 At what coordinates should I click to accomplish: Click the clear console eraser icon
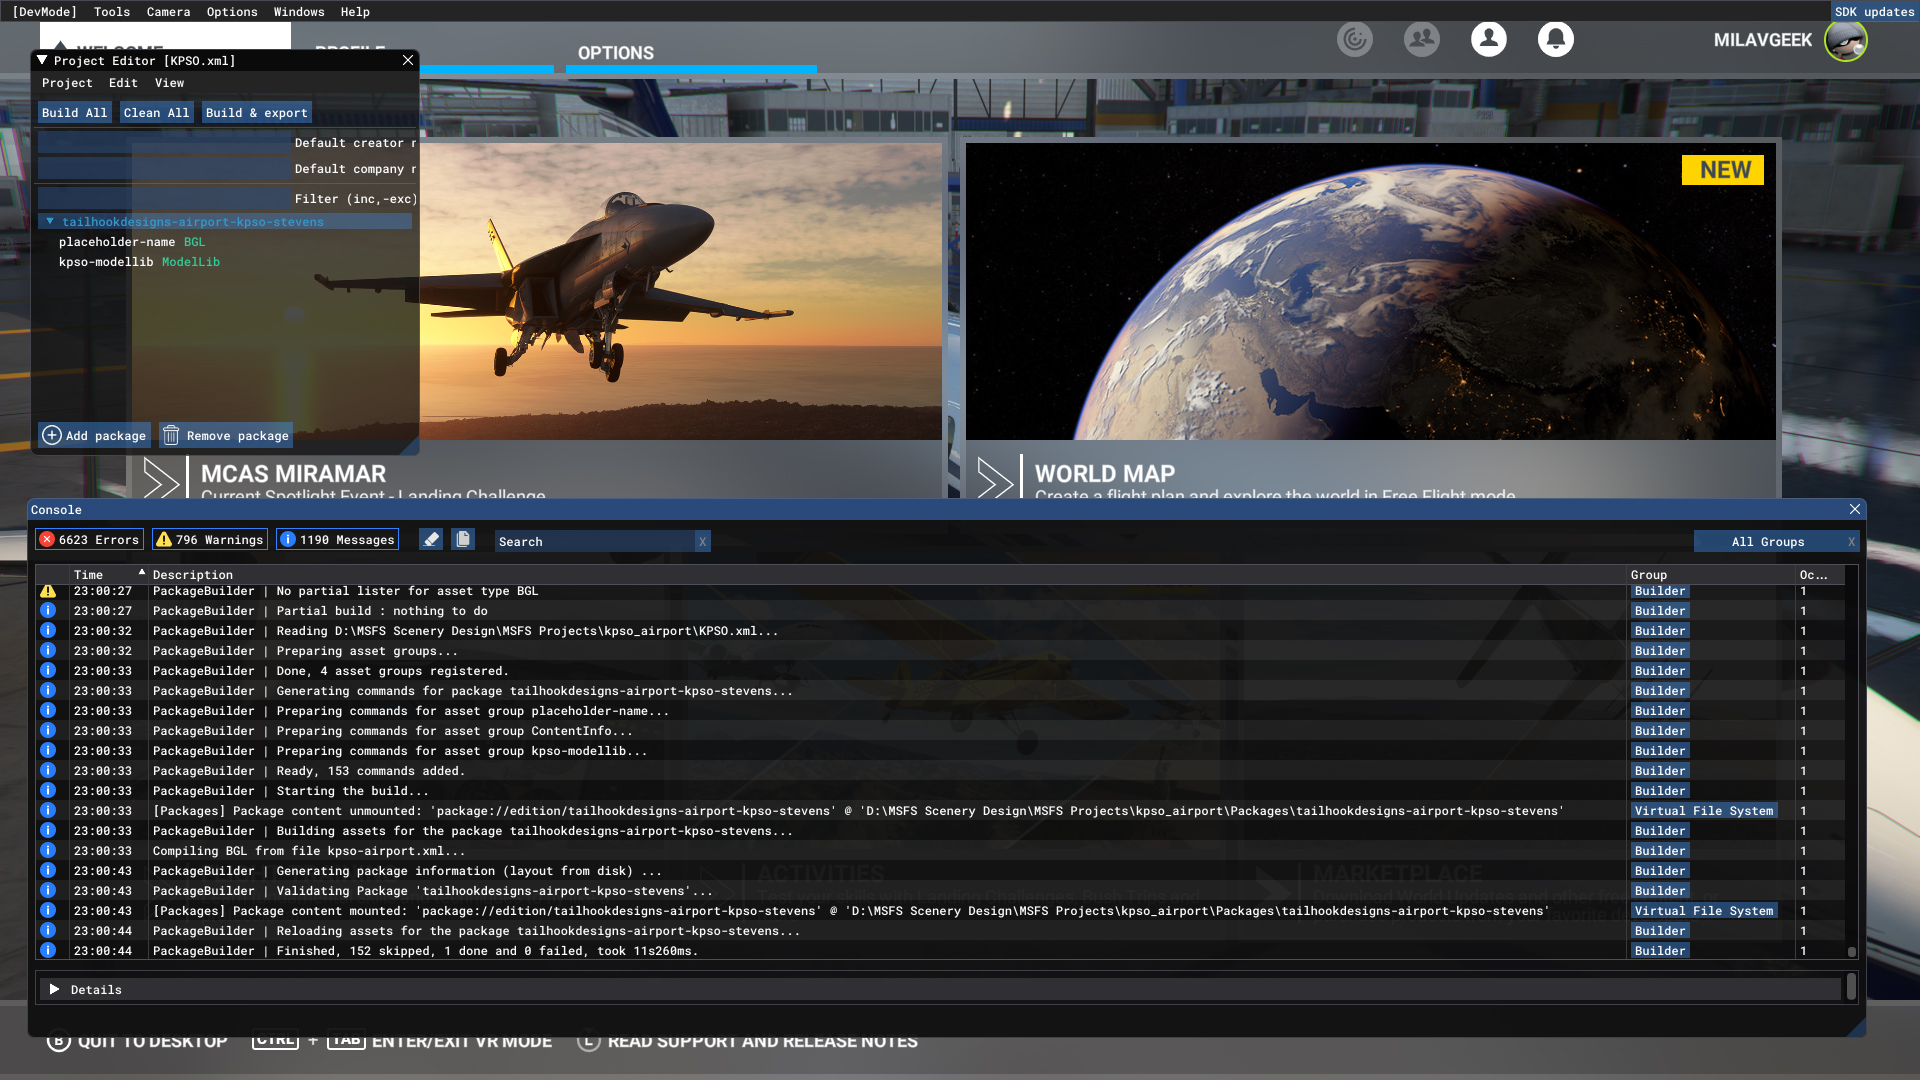431,540
